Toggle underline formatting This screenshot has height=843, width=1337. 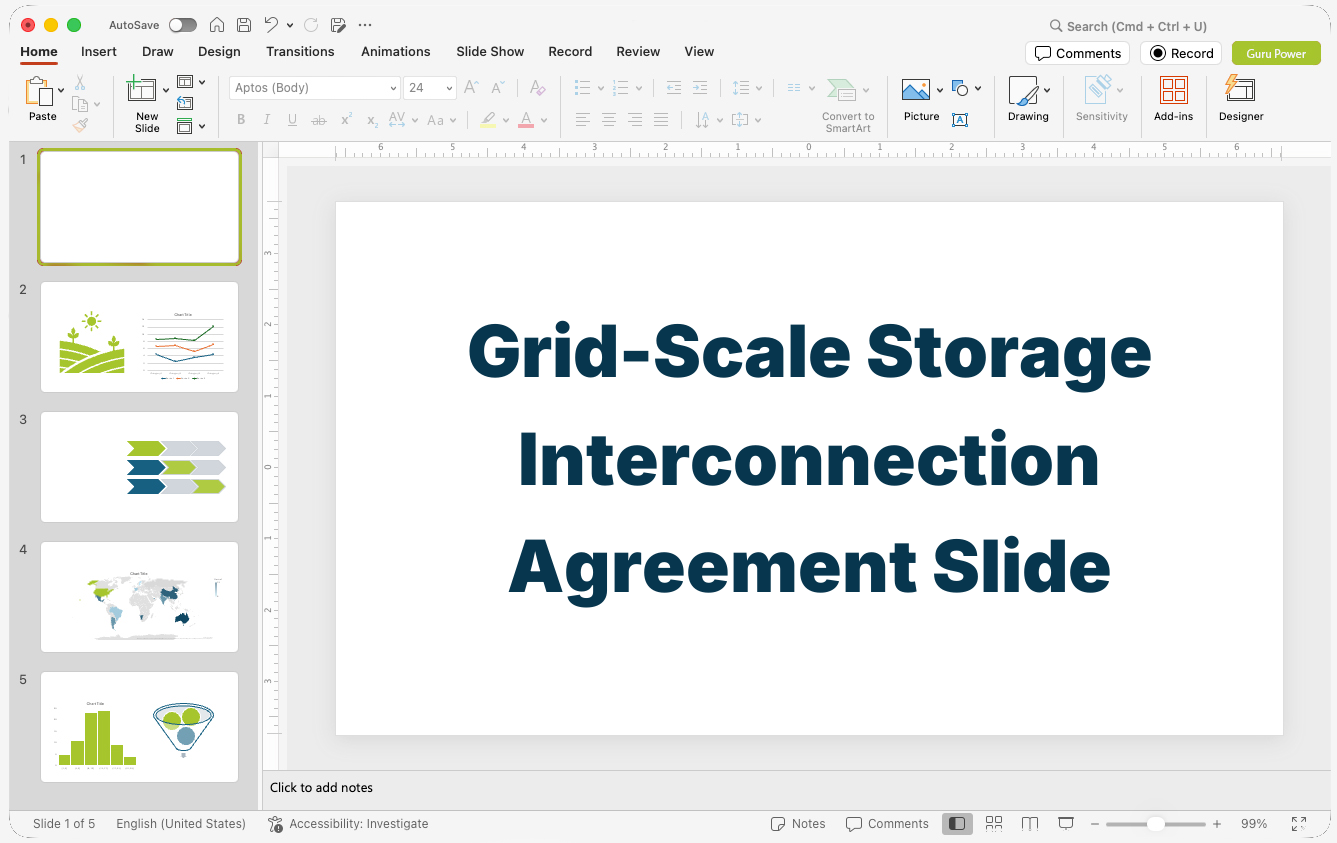click(292, 120)
